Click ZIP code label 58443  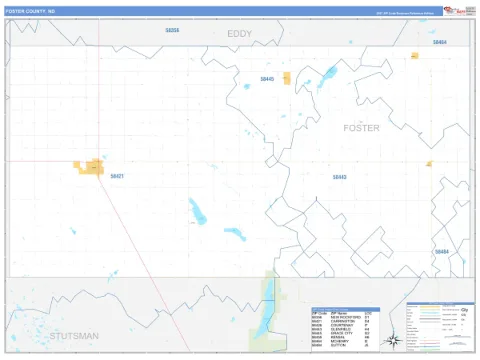point(339,177)
